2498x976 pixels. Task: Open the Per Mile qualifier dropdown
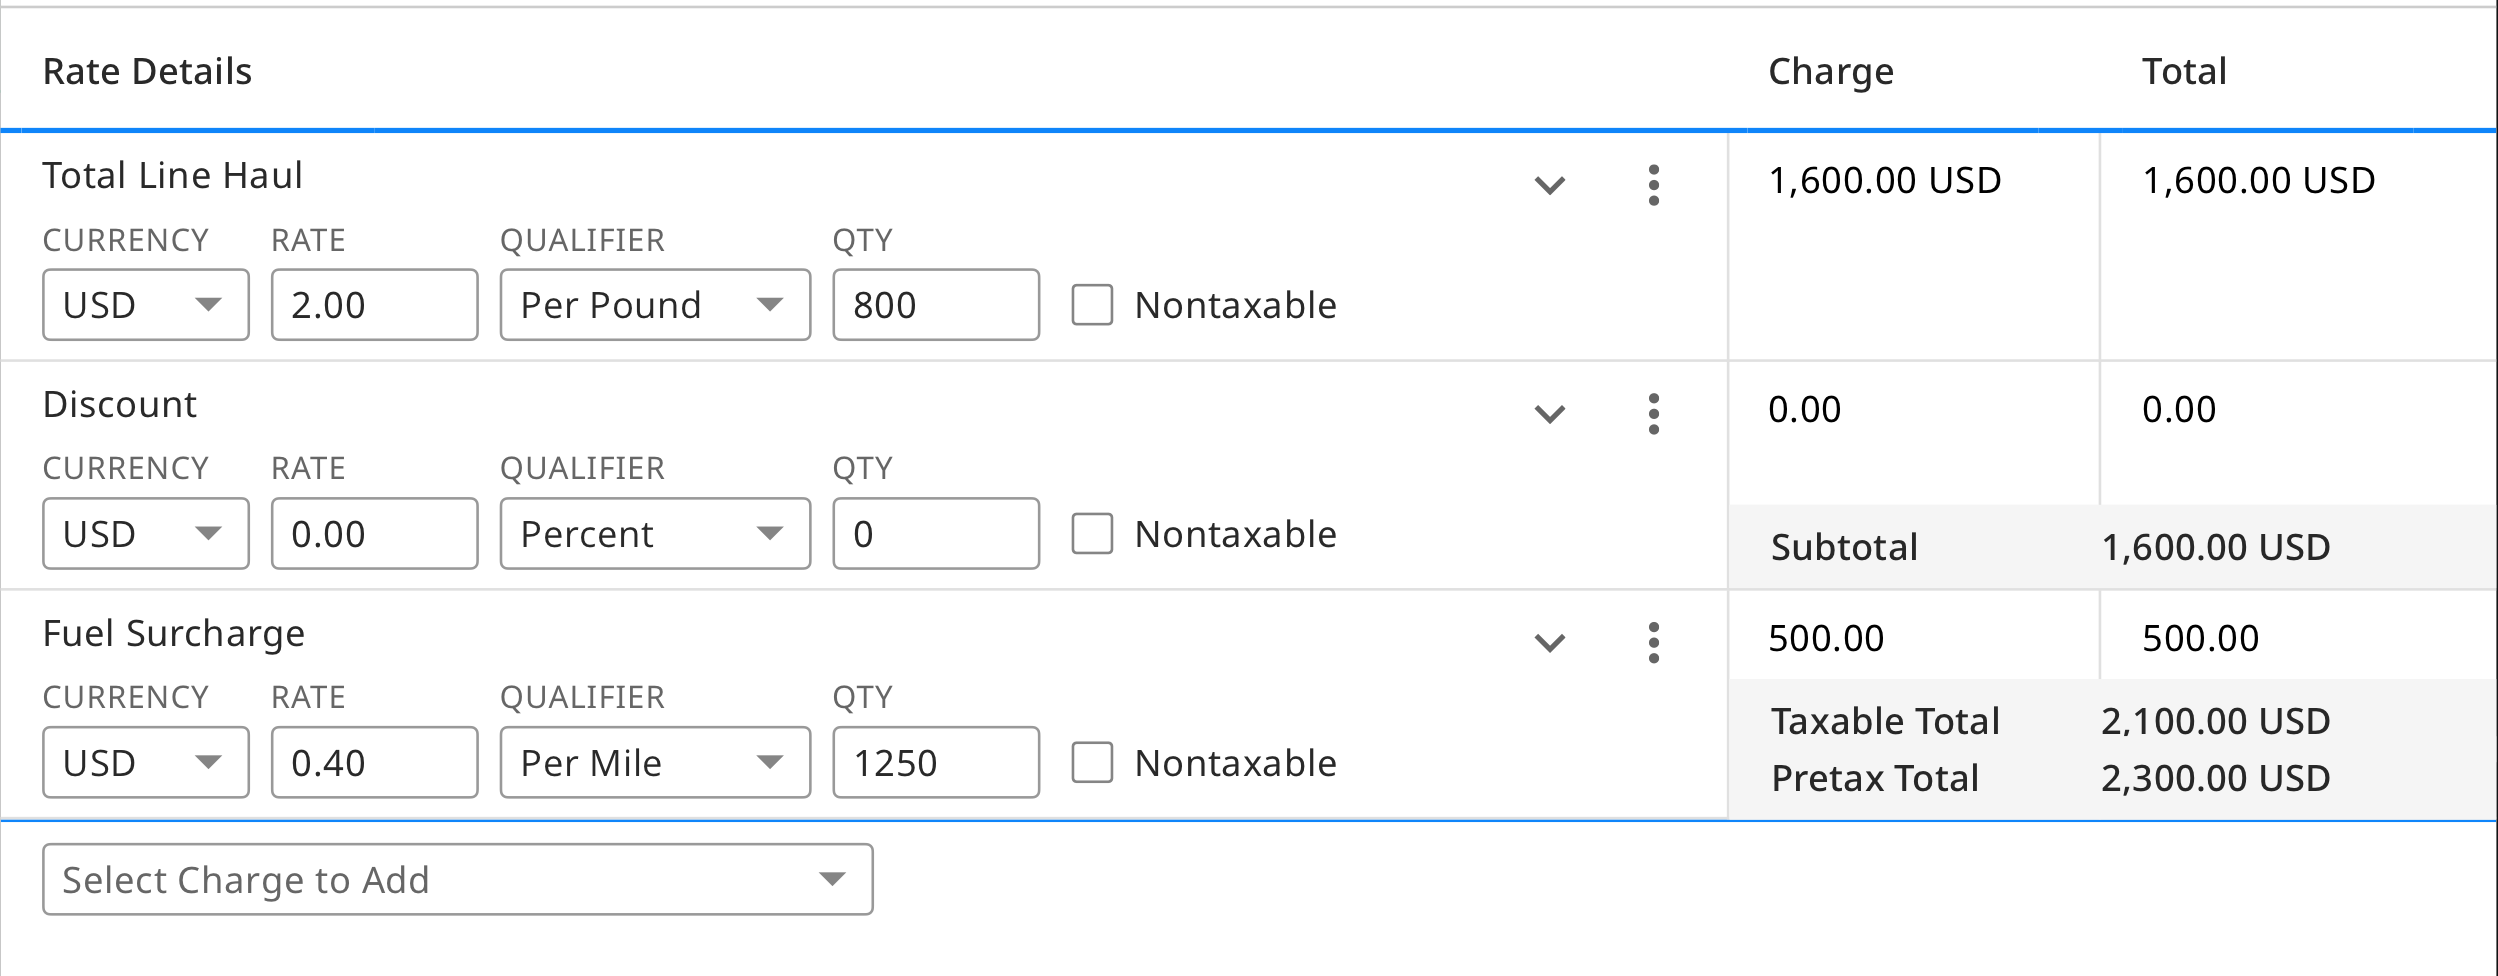(655, 763)
